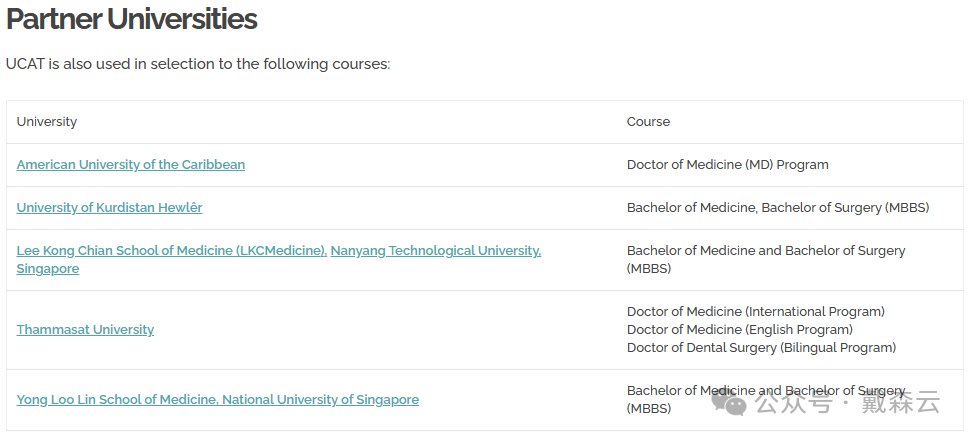Visit Yong Loo Lin School of Medicine link

point(218,400)
